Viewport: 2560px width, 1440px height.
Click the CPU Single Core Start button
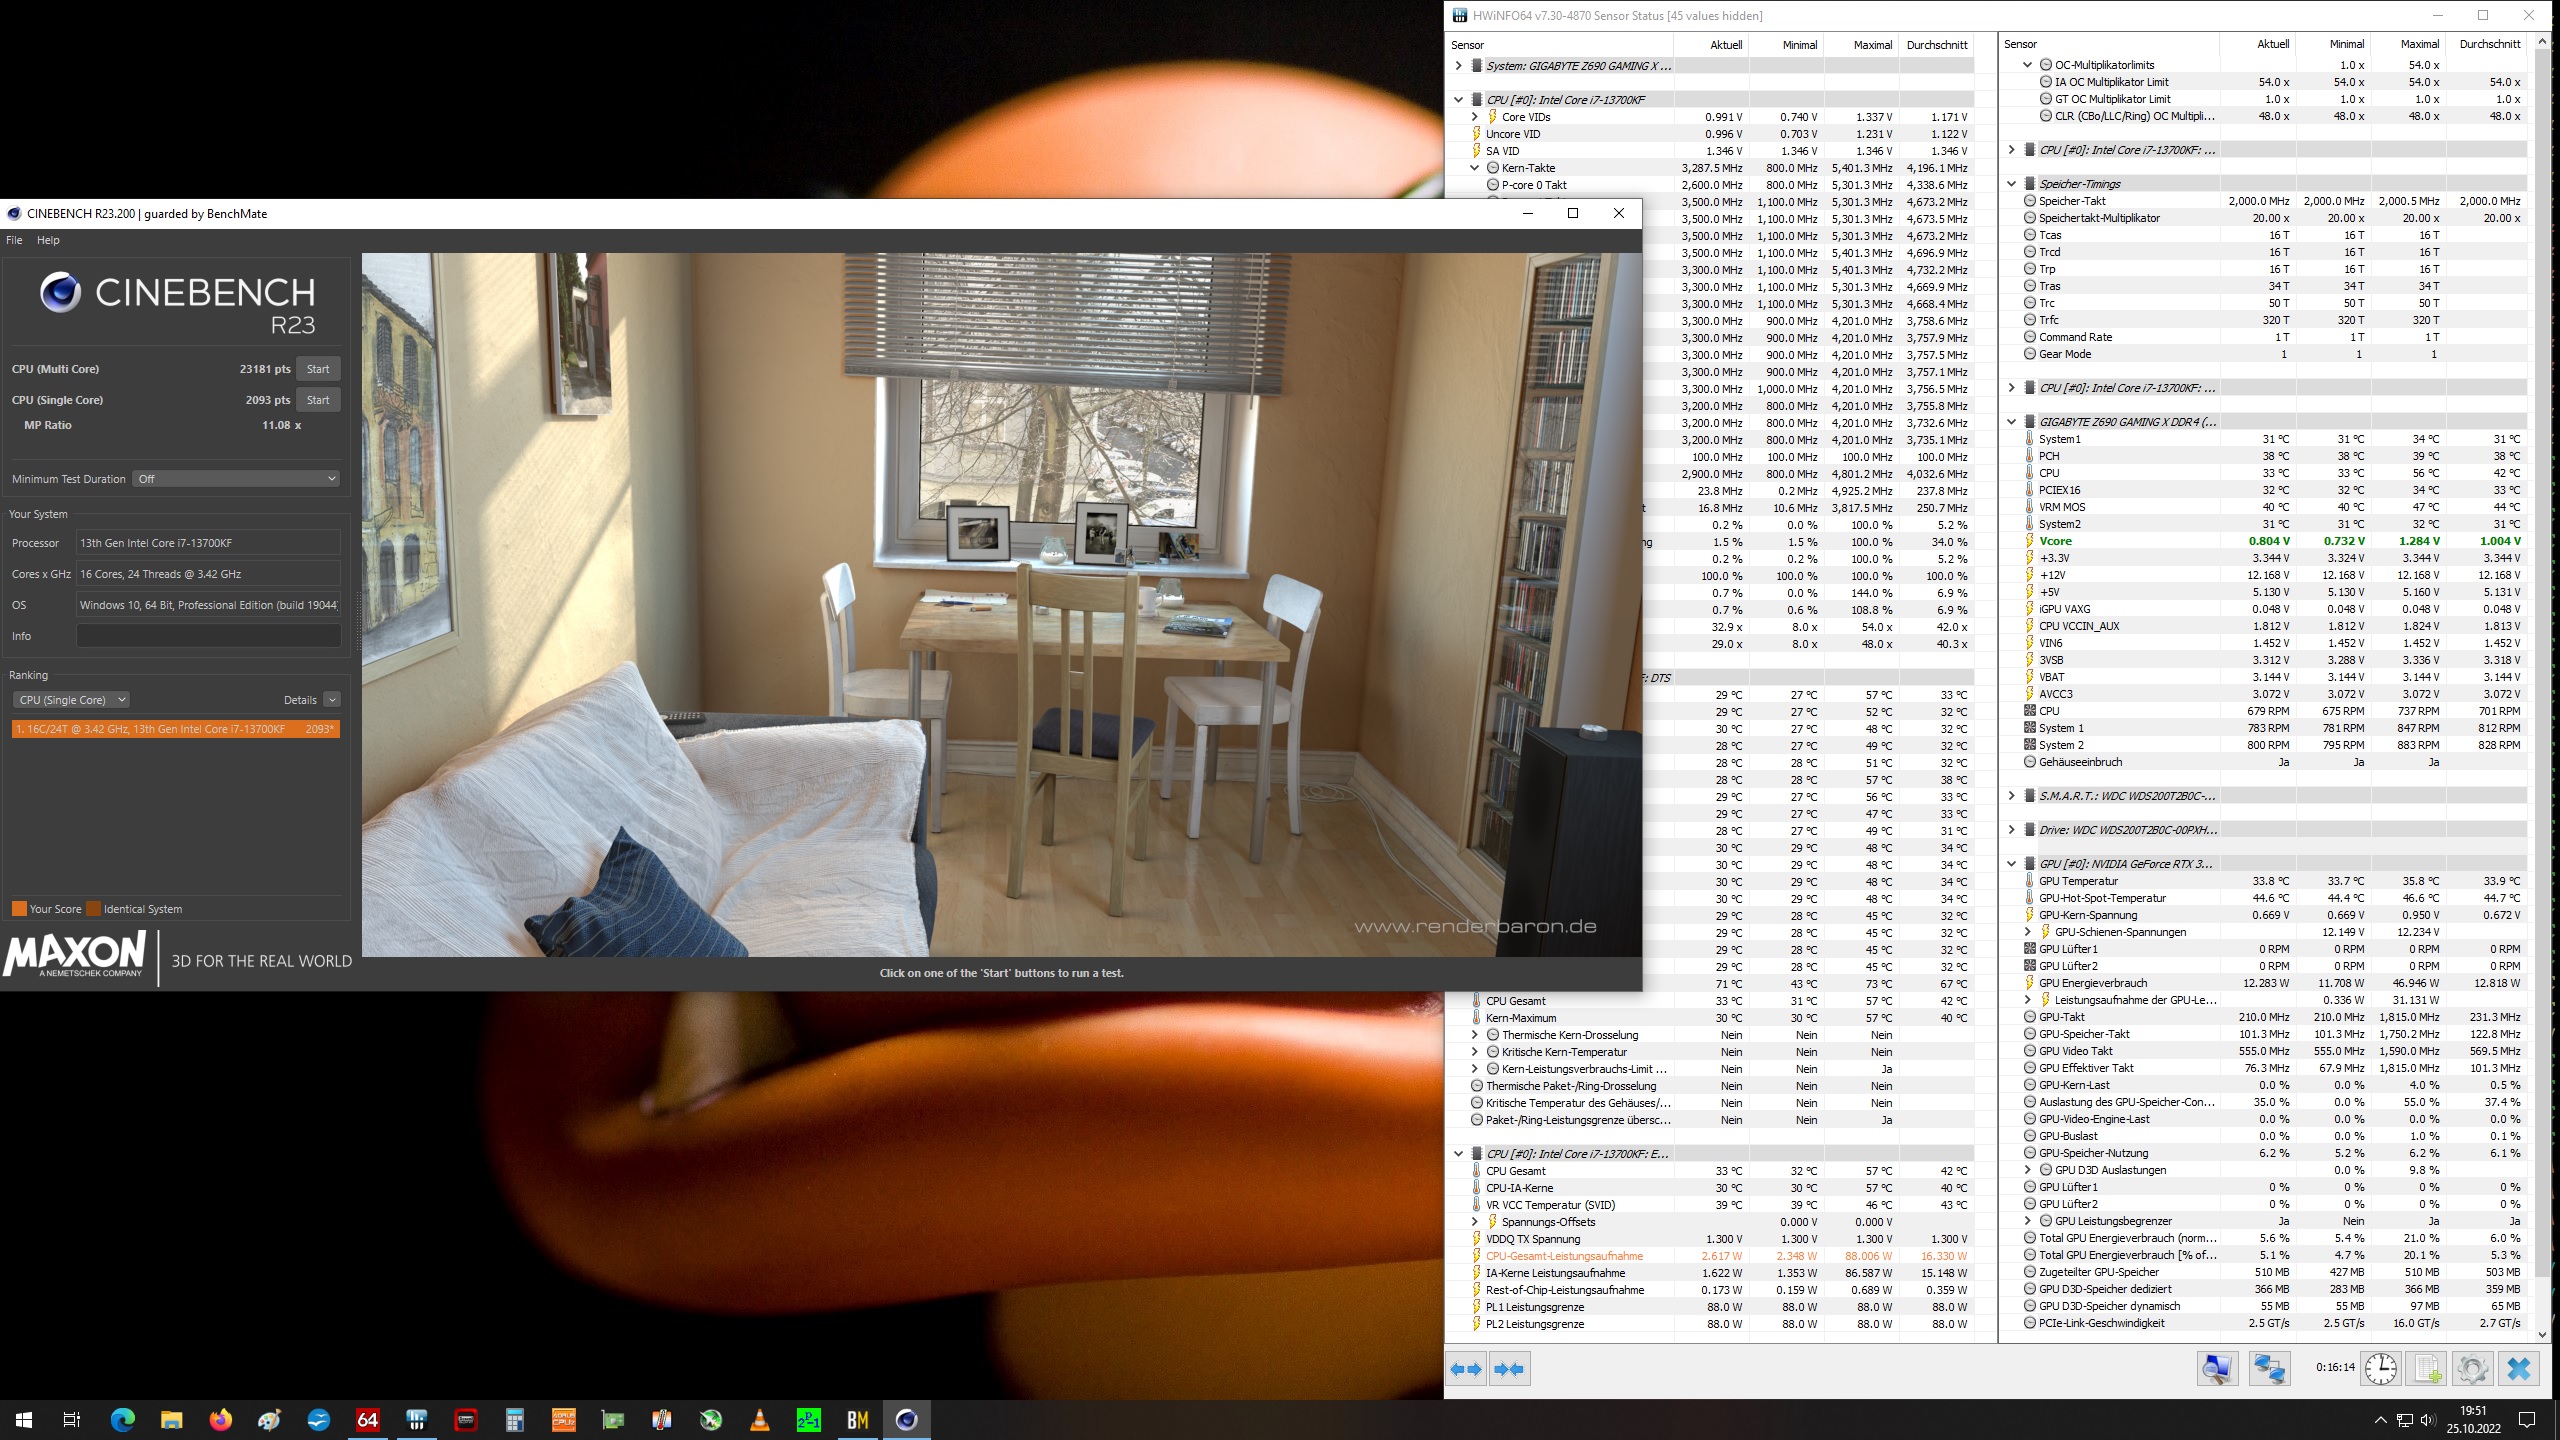(316, 399)
